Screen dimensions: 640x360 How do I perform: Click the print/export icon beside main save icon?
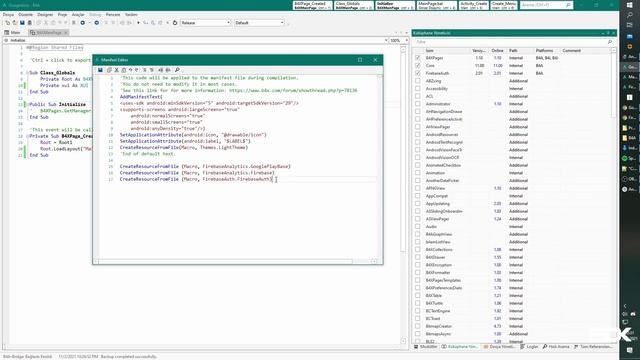click(29, 23)
